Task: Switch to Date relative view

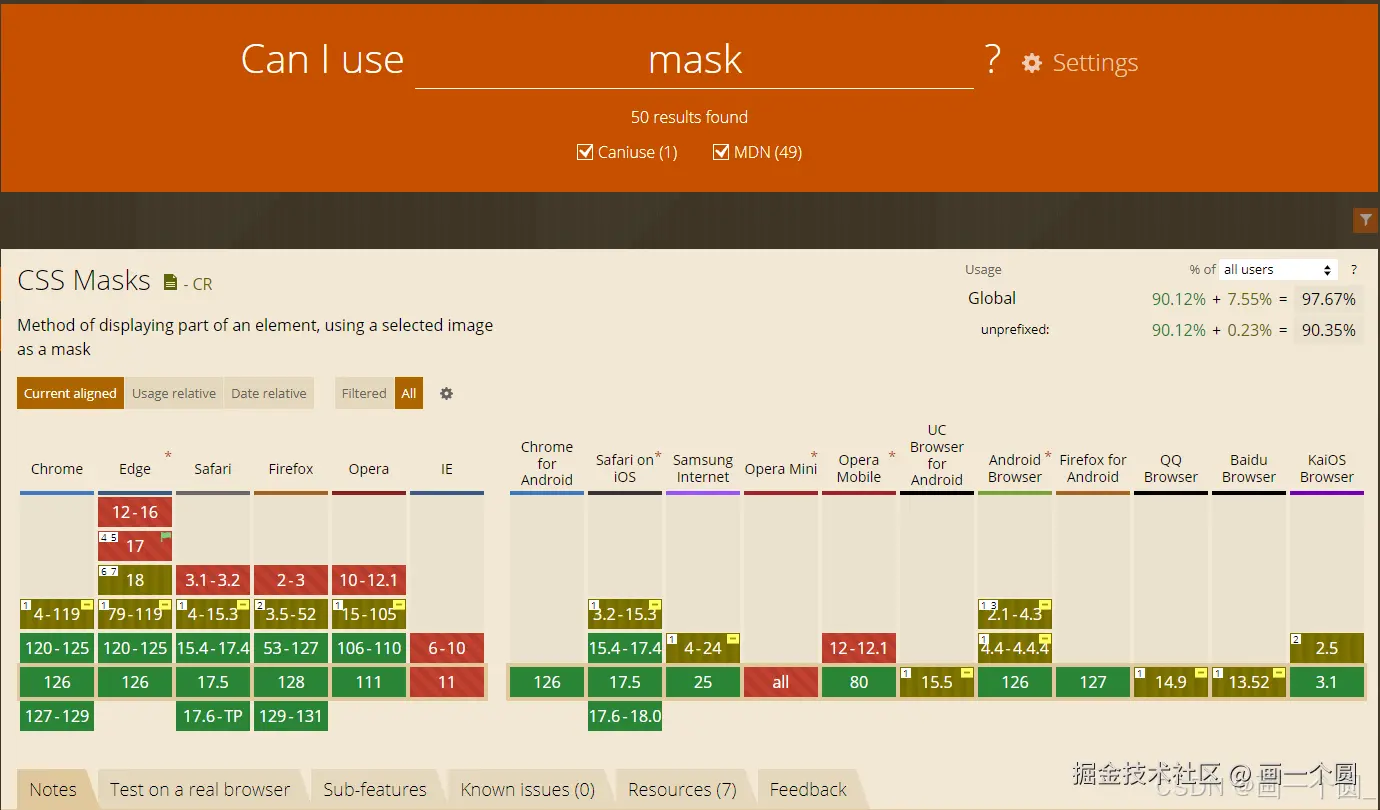Action: [x=269, y=393]
